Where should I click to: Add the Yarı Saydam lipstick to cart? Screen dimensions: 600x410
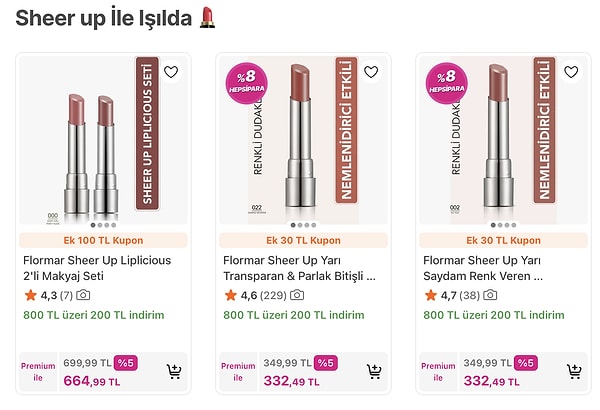[574, 372]
